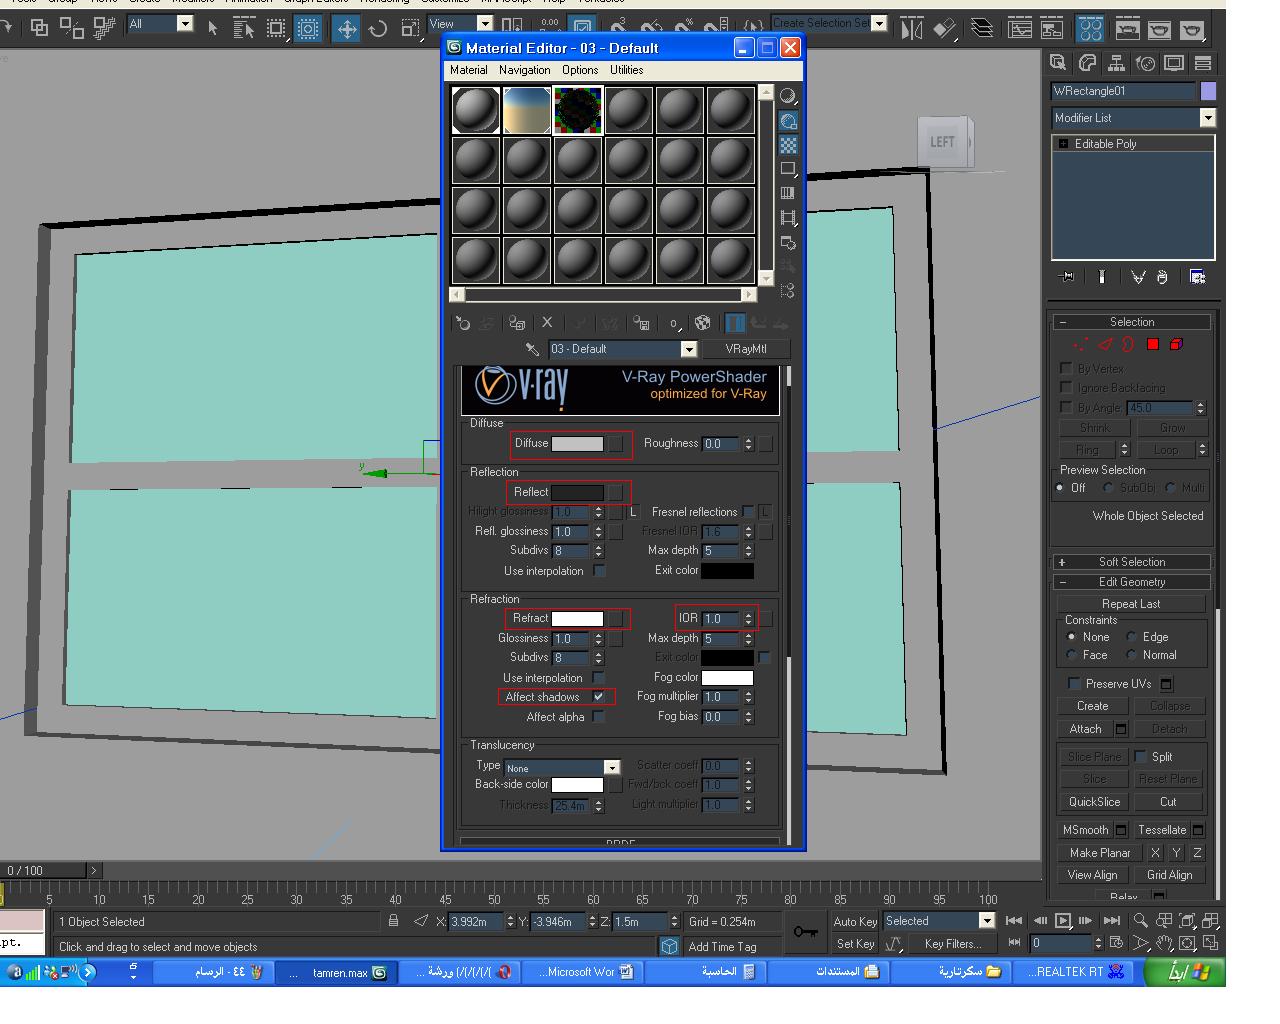Enable the By Vertex checkbox

1066,368
